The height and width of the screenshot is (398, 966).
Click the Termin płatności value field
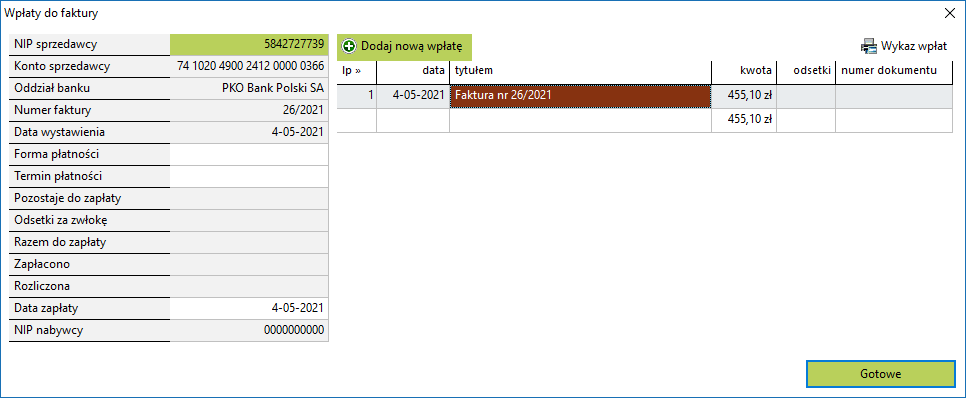click(x=249, y=176)
